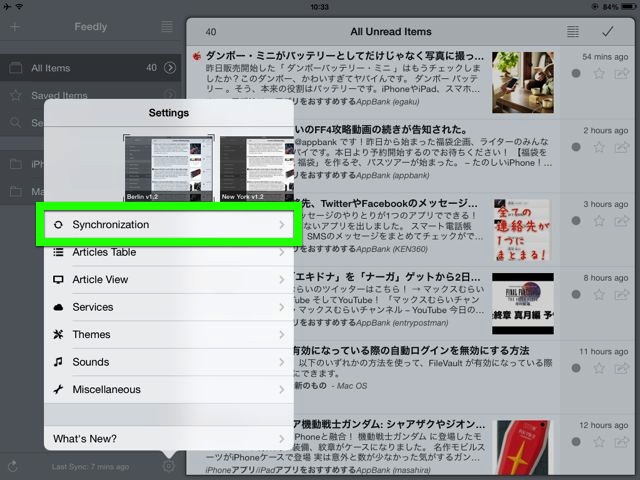Screen dimensions: 640x480
Task: Toggle read dot for 2 hours ago article
Action: pos(576,147)
